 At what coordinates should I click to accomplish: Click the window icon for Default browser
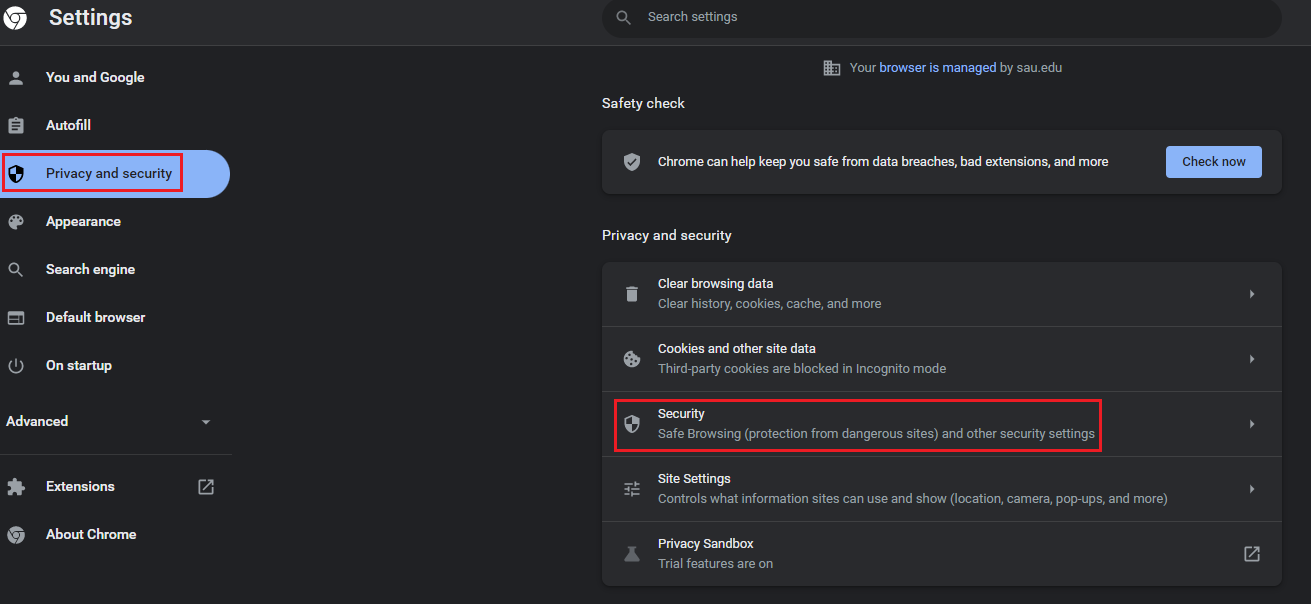pyautogui.click(x=16, y=318)
